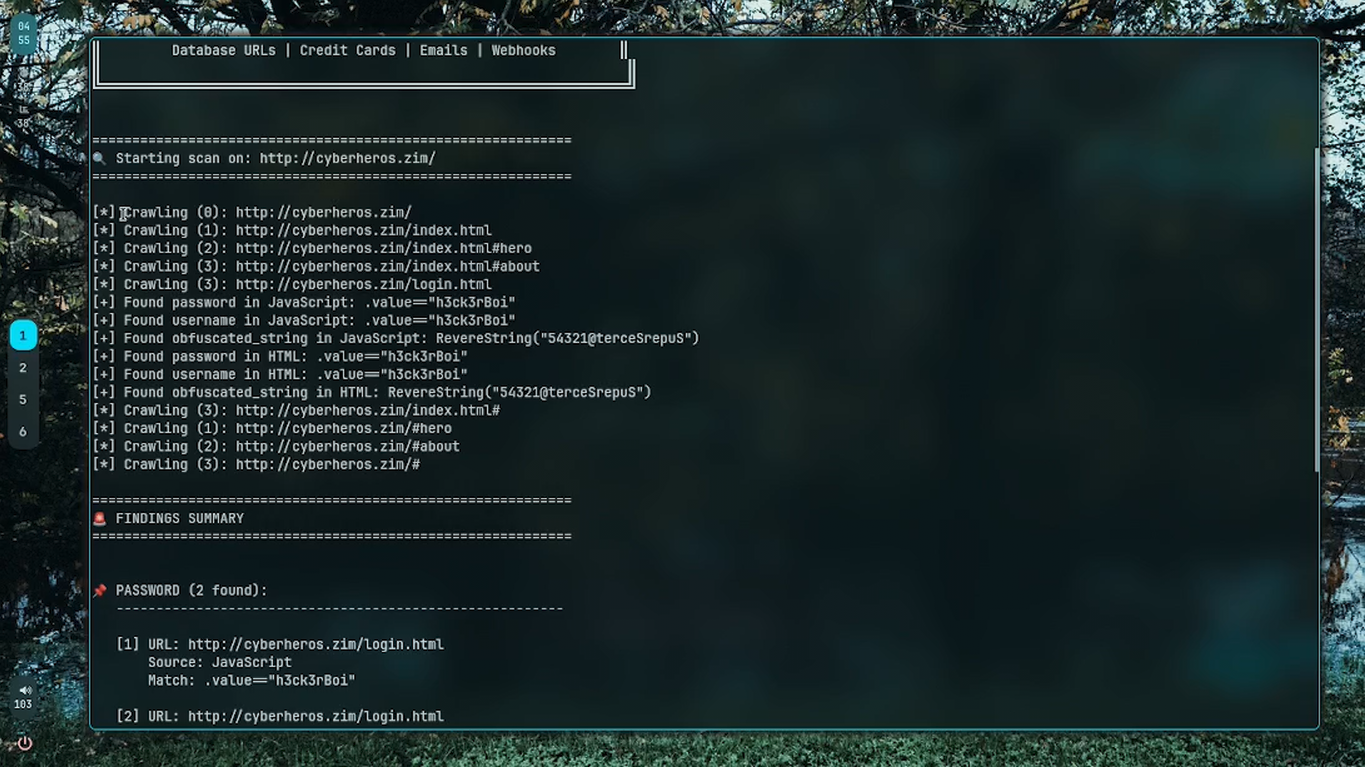Click the 'Found password in HTML' line
The height and width of the screenshot is (767, 1365).
click(280, 357)
